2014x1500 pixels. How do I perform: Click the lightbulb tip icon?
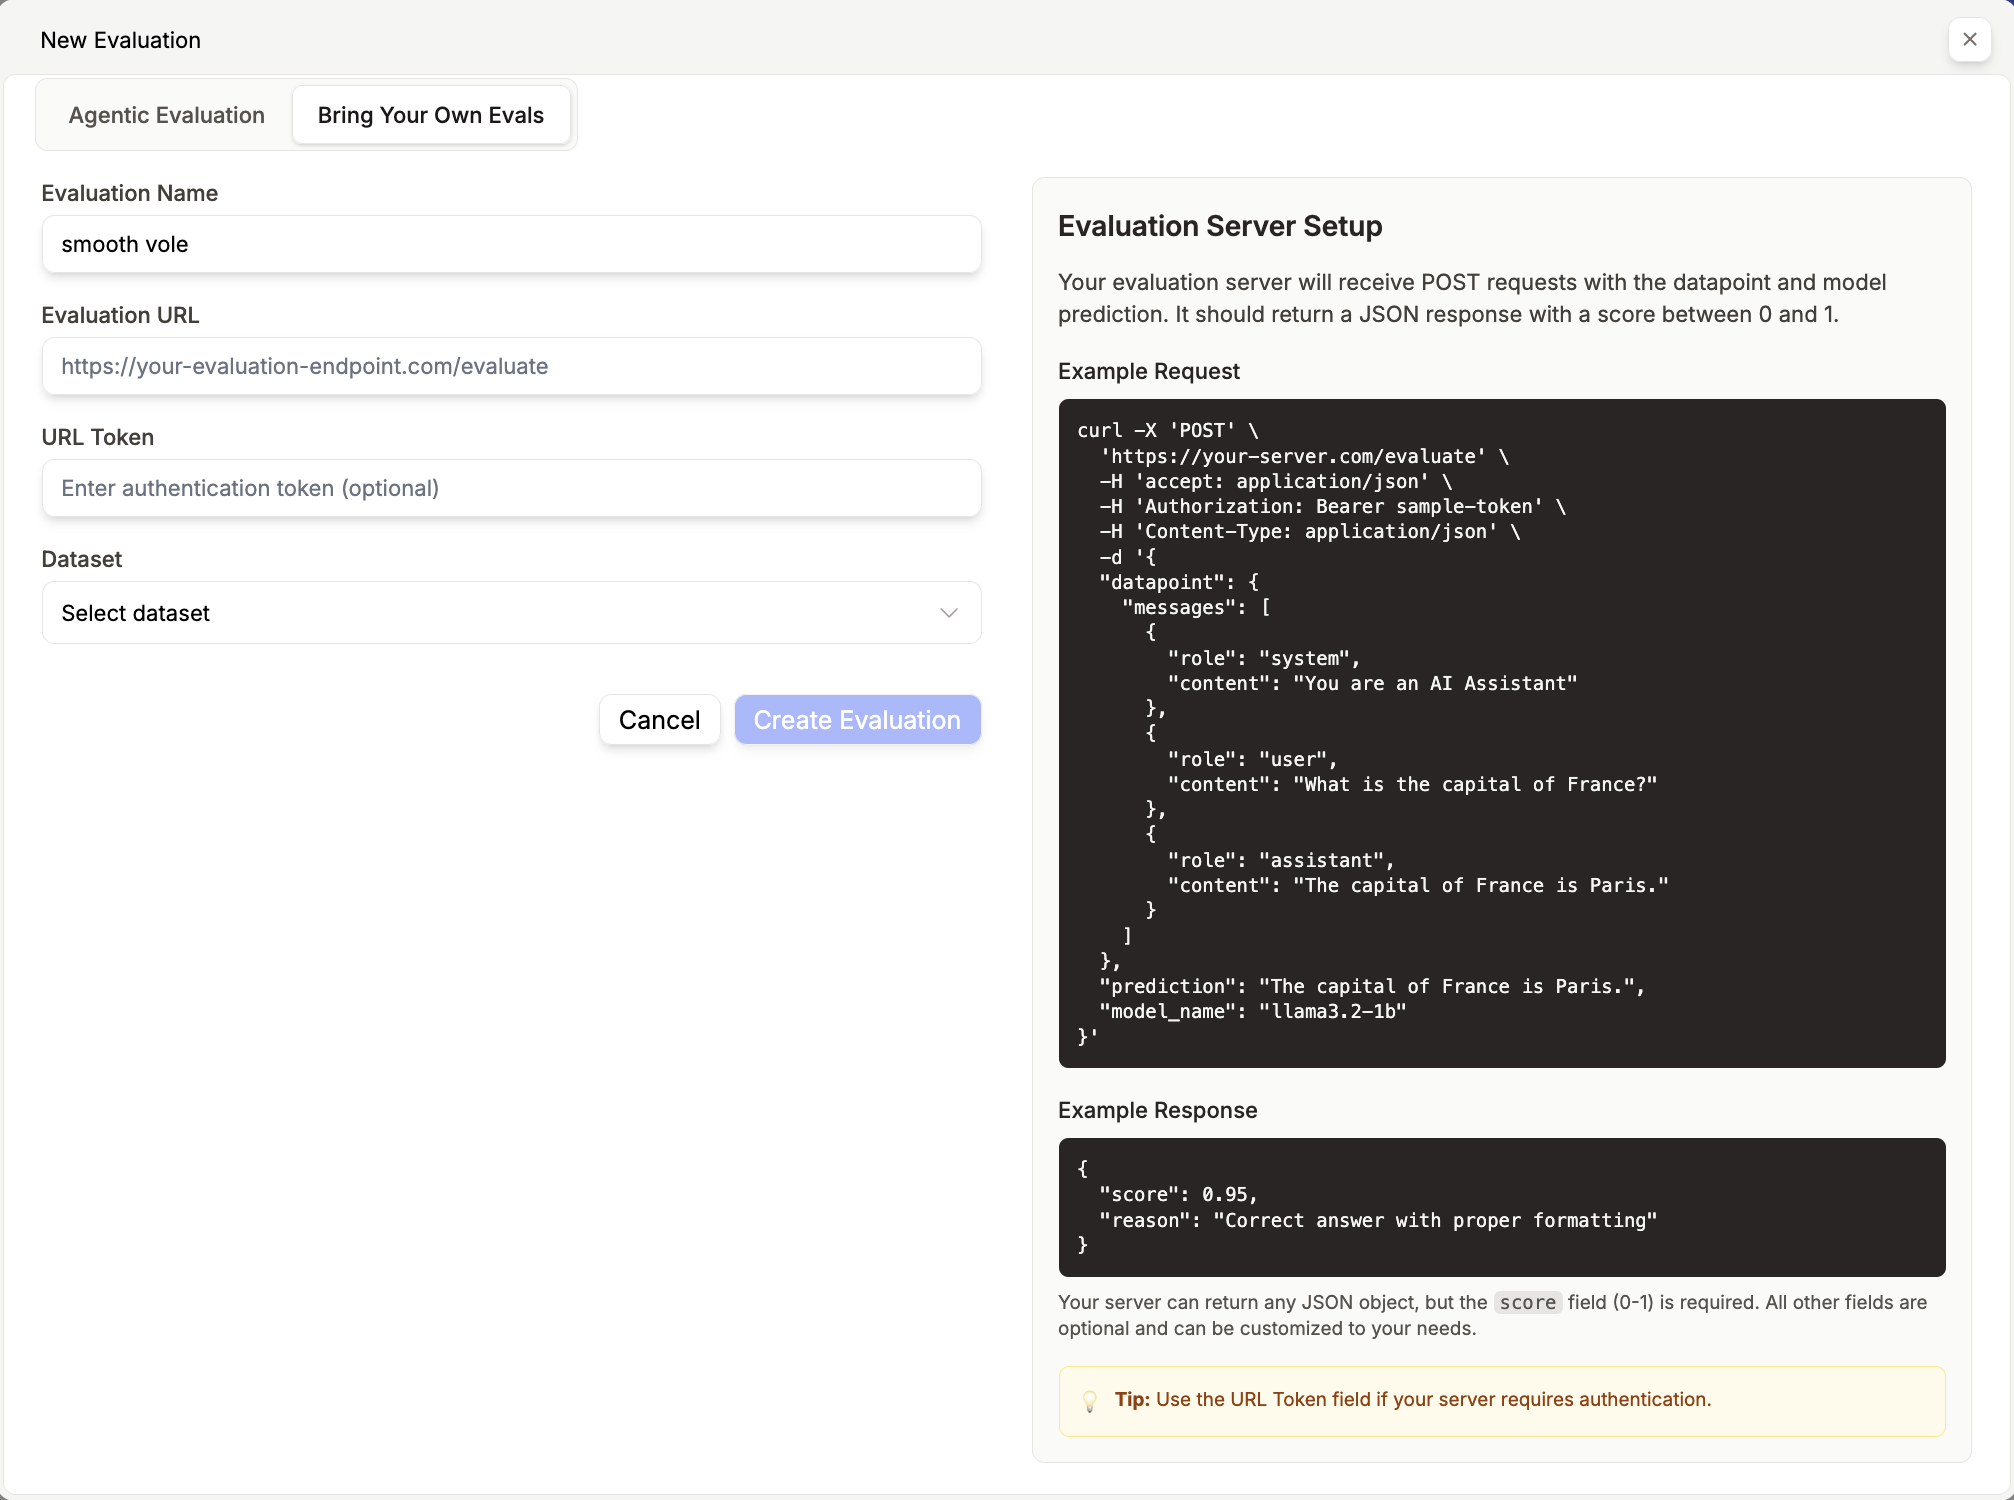[x=1090, y=1401]
